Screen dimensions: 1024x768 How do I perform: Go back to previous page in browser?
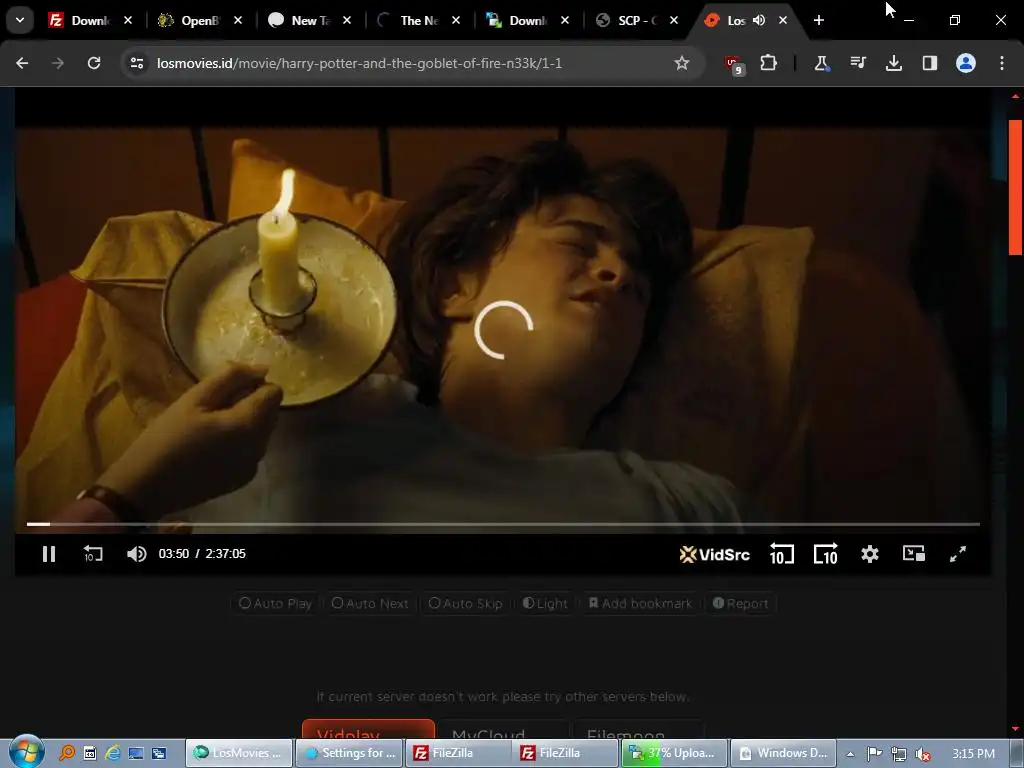[22, 63]
